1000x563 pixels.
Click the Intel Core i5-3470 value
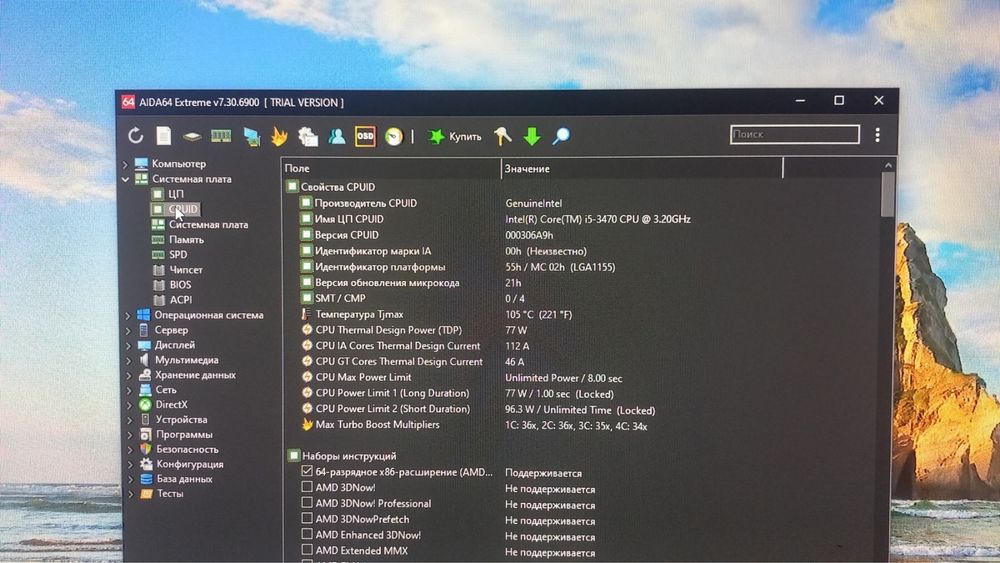598,219
